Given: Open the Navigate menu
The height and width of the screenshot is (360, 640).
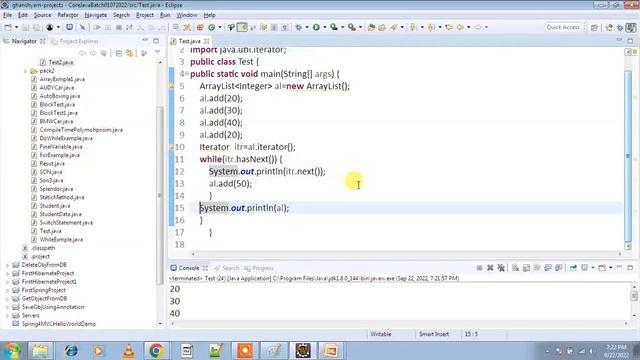Looking at the screenshot, I should point(96,15).
